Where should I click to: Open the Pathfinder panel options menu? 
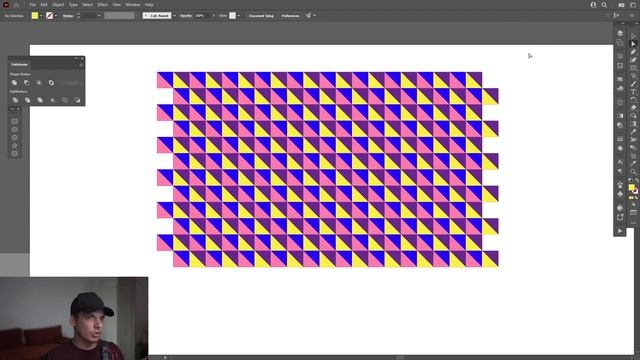(x=81, y=64)
